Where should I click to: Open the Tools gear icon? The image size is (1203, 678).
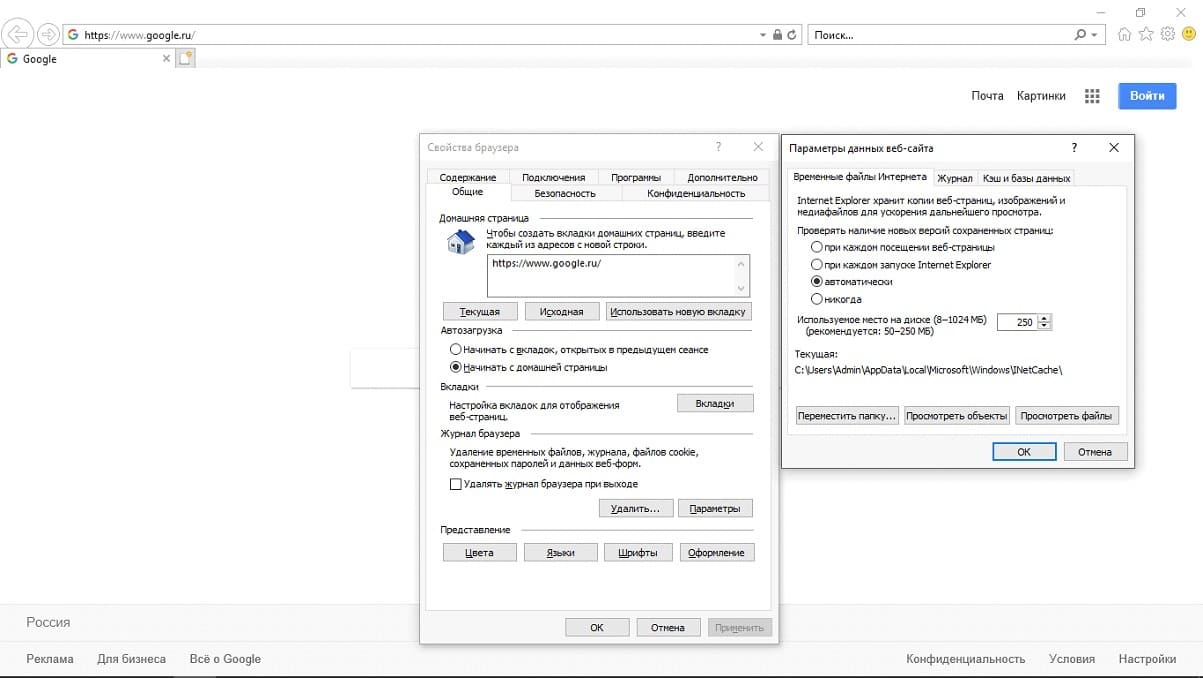[1167, 35]
